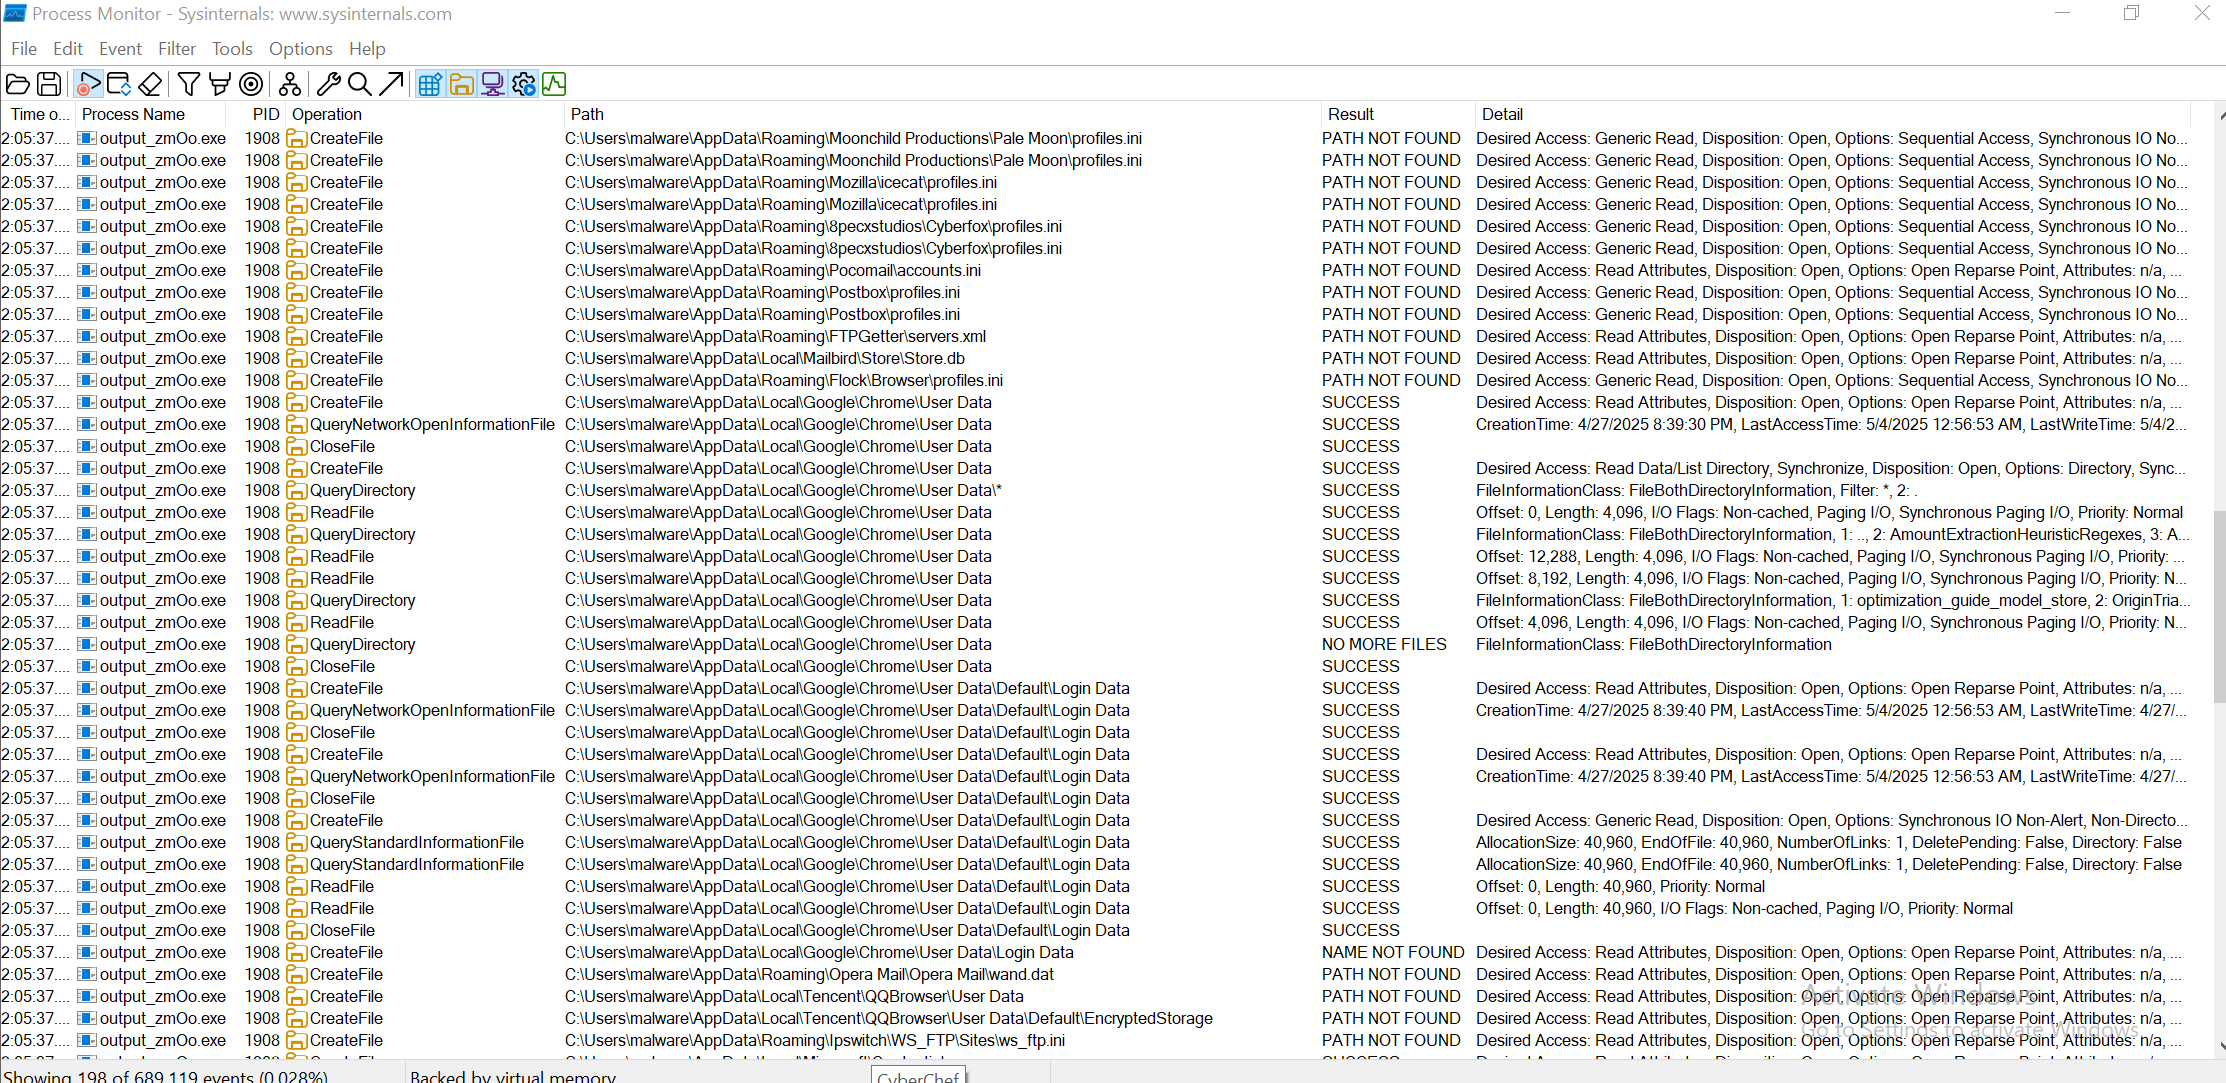This screenshot has height=1083, width=2226.
Task: Show the Process Tree icon
Action: [x=290, y=84]
